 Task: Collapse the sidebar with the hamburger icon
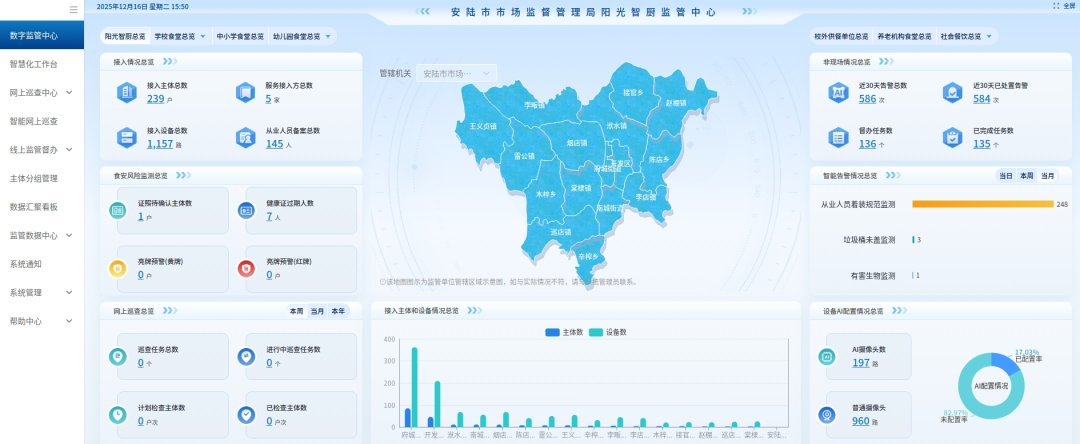coord(73,9)
